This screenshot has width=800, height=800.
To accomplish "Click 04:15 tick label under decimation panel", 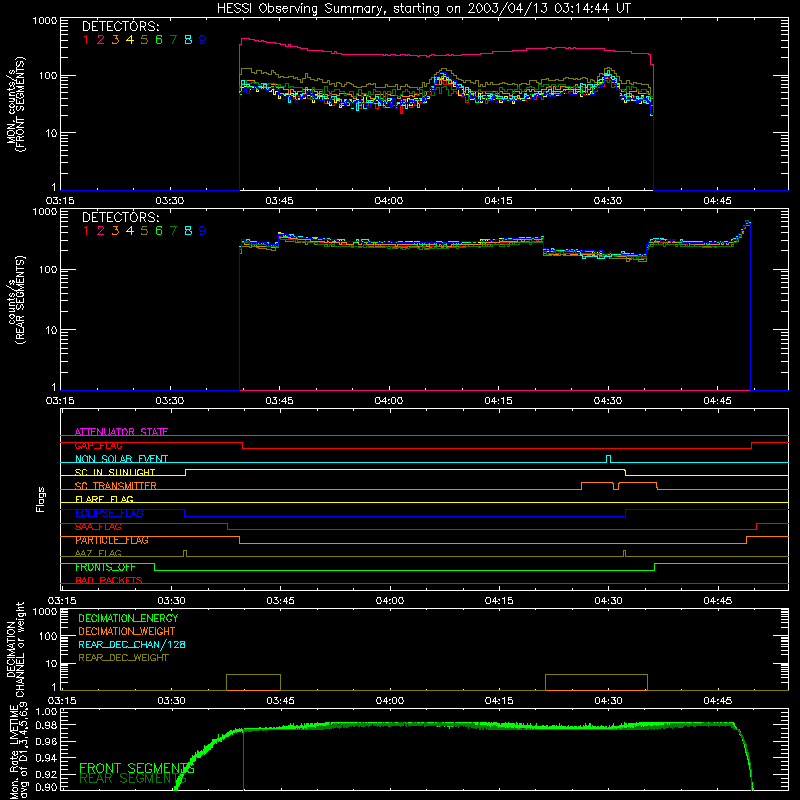I will (x=498, y=701).
